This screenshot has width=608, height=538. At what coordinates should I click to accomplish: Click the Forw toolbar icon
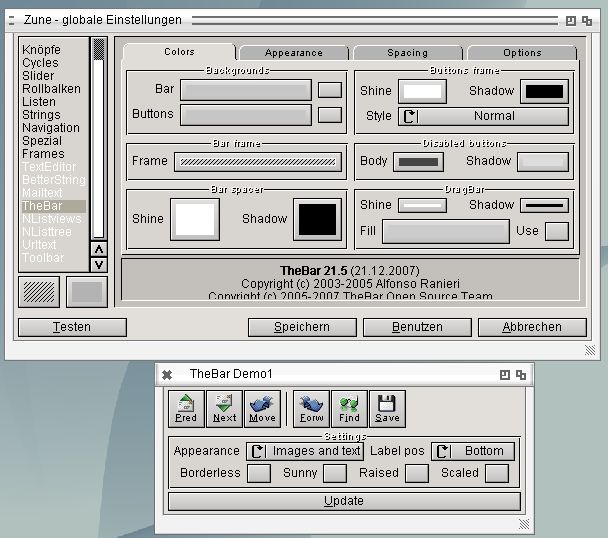point(312,409)
